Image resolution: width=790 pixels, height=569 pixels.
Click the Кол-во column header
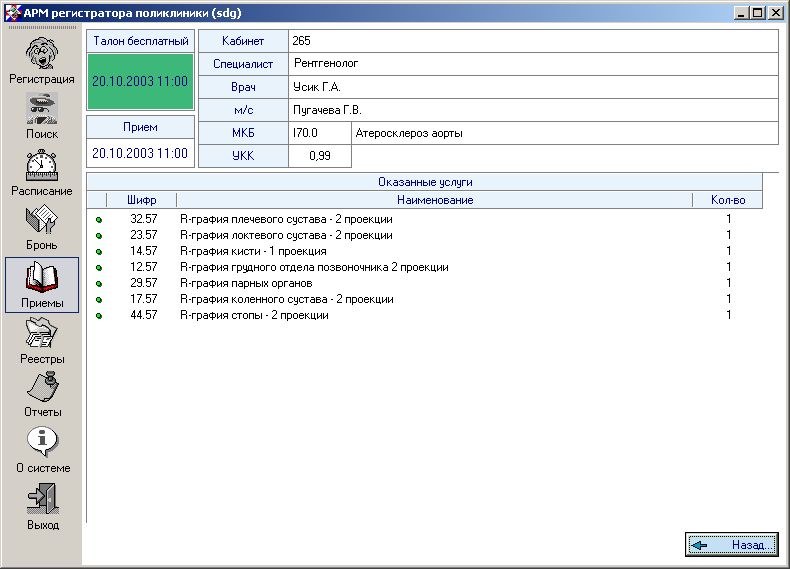click(728, 200)
